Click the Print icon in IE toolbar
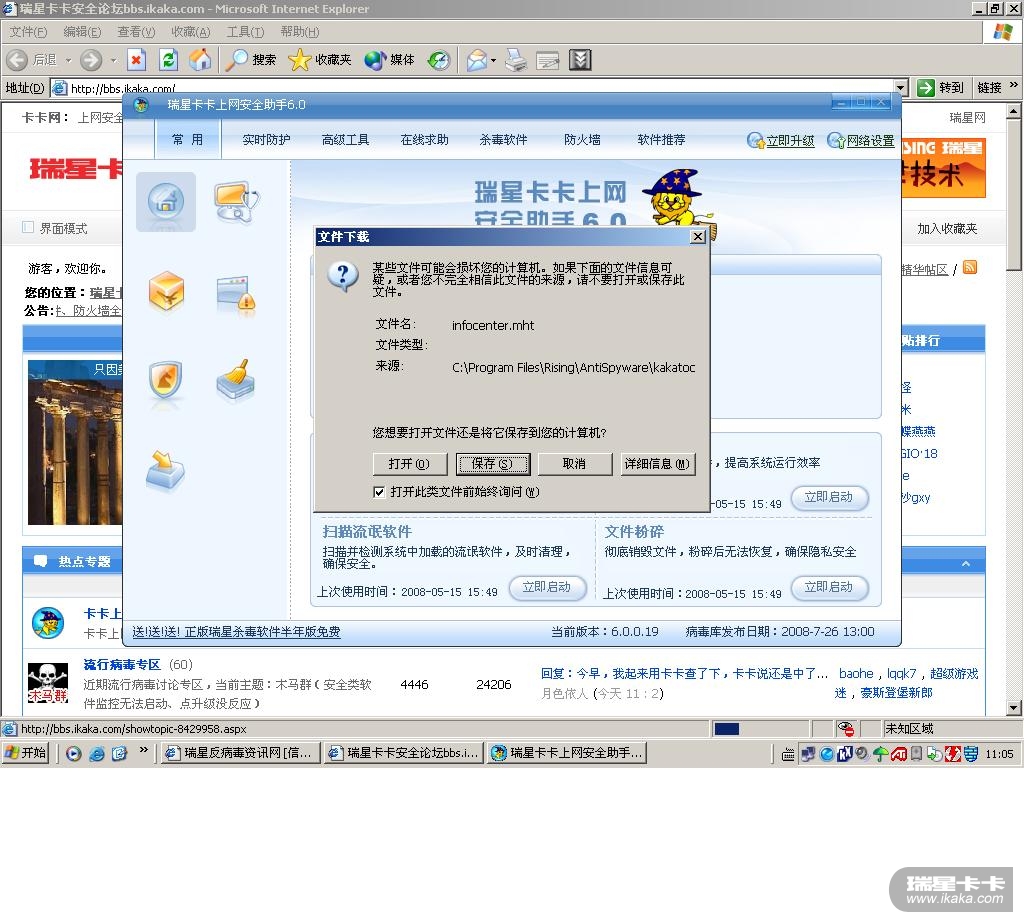Screen dimensions: 1024x922 click(516, 60)
